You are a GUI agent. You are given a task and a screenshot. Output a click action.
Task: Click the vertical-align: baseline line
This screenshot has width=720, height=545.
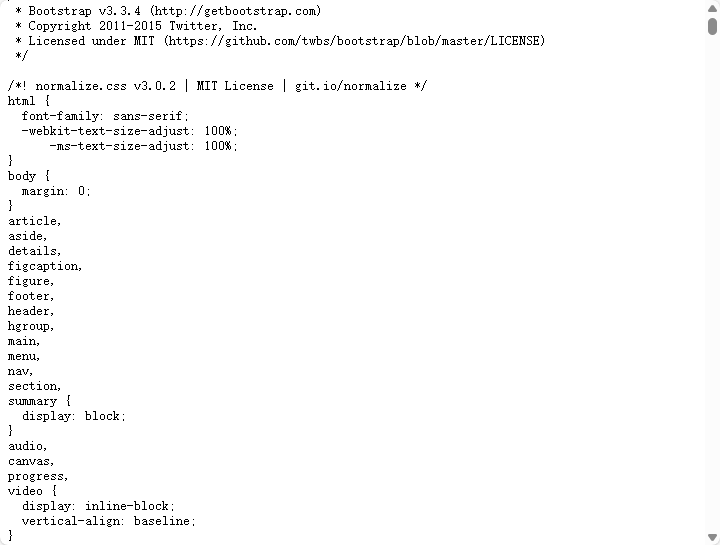click(109, 521)
